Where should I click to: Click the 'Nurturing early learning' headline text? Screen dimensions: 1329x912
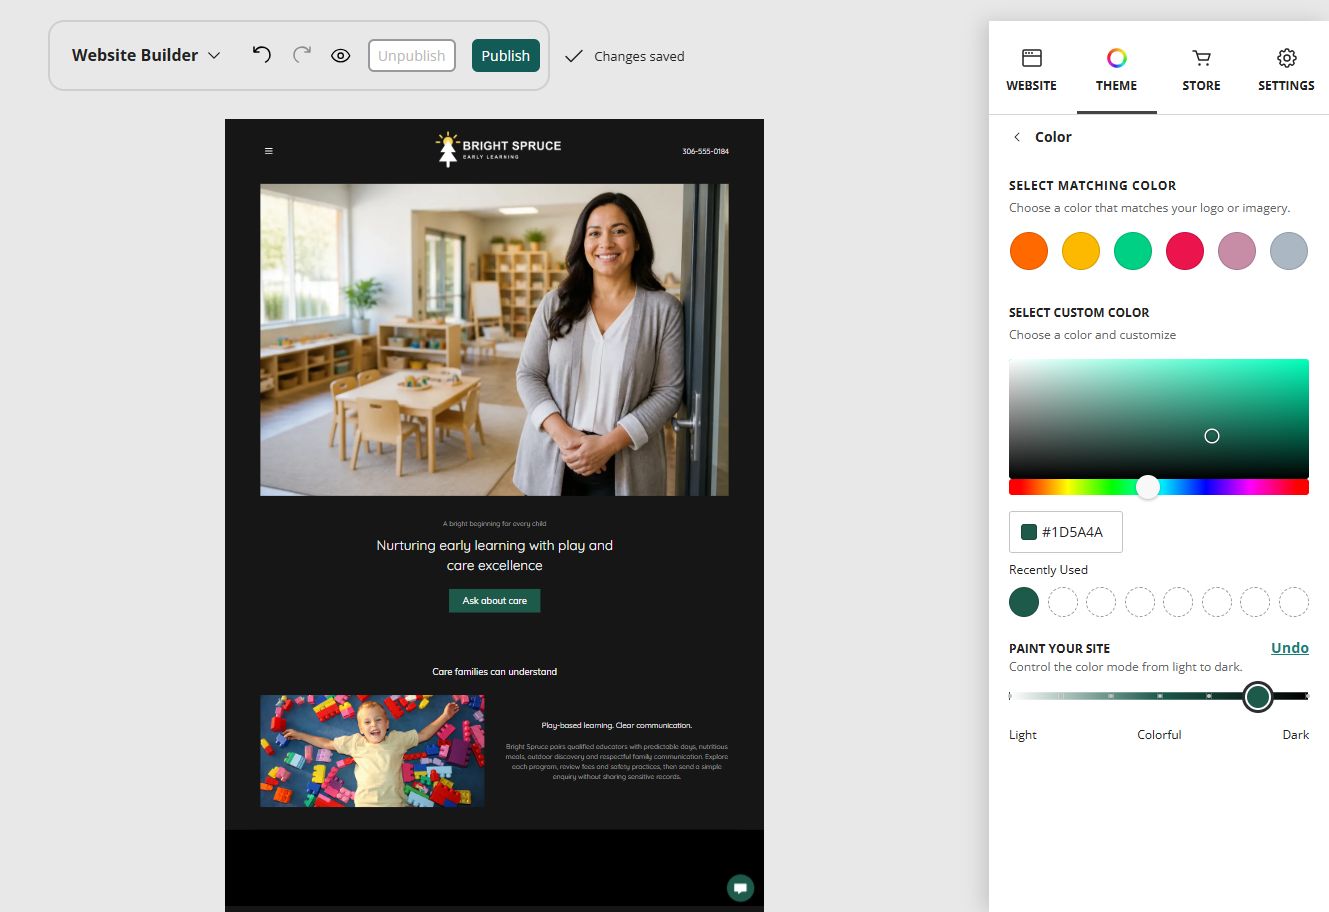tap(494, 555)
